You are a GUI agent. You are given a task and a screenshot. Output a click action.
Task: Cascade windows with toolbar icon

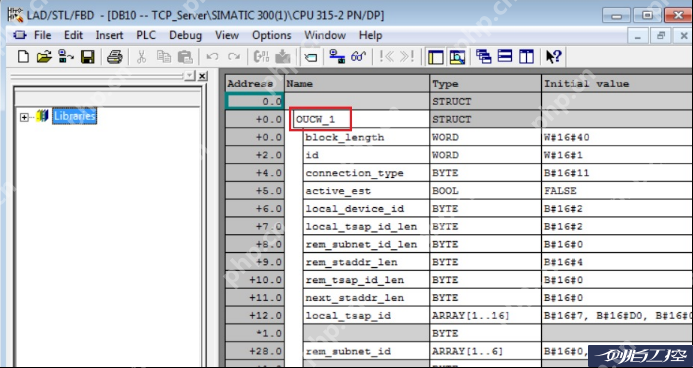click(x=484, y=57)
